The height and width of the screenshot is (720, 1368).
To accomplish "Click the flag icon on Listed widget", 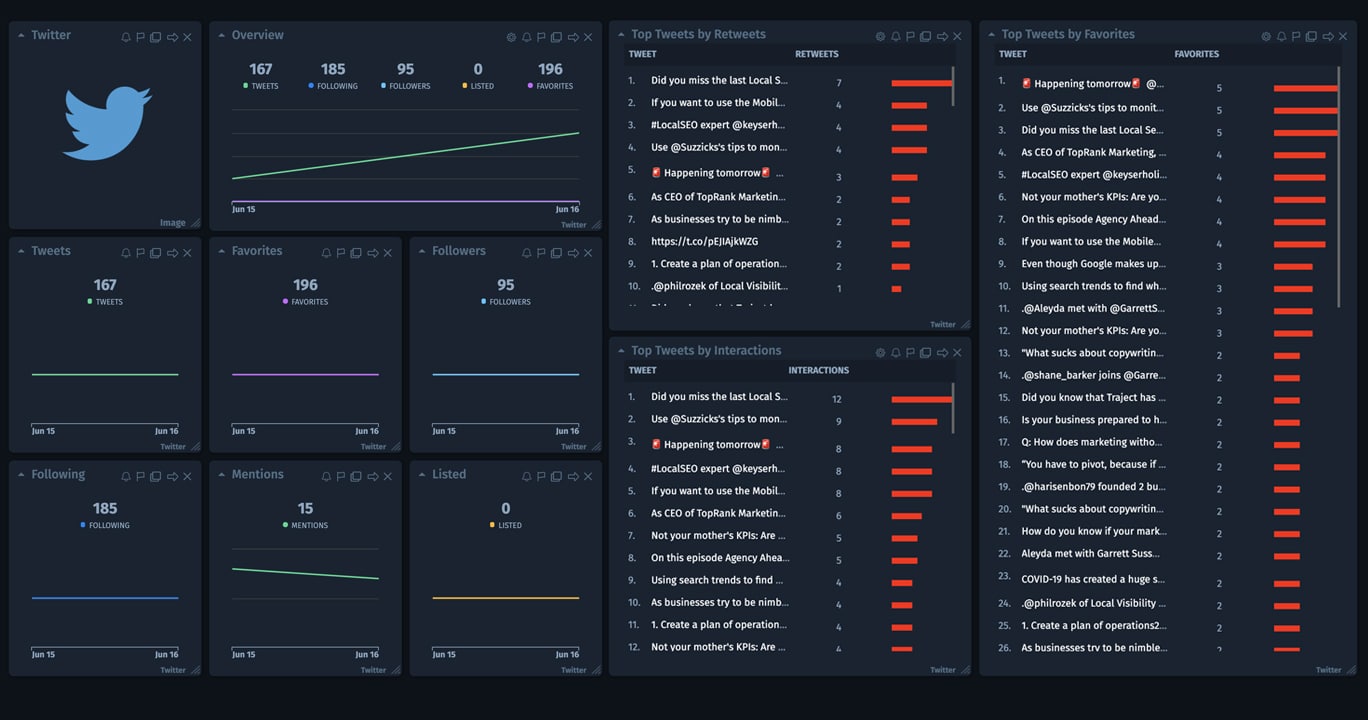I will tap(541, 477).
